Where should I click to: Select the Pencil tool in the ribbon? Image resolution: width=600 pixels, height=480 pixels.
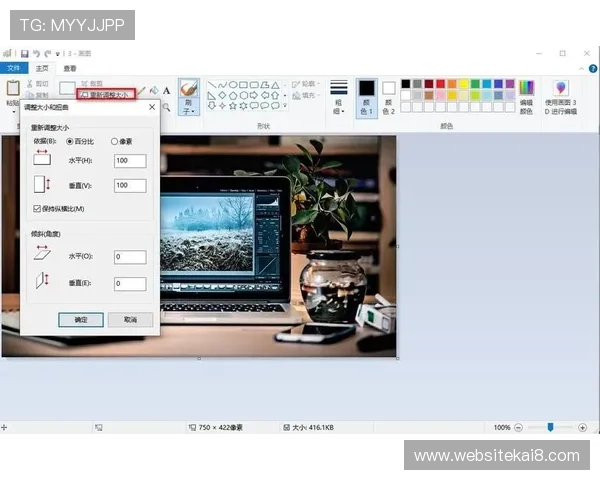tap(141, 91)
